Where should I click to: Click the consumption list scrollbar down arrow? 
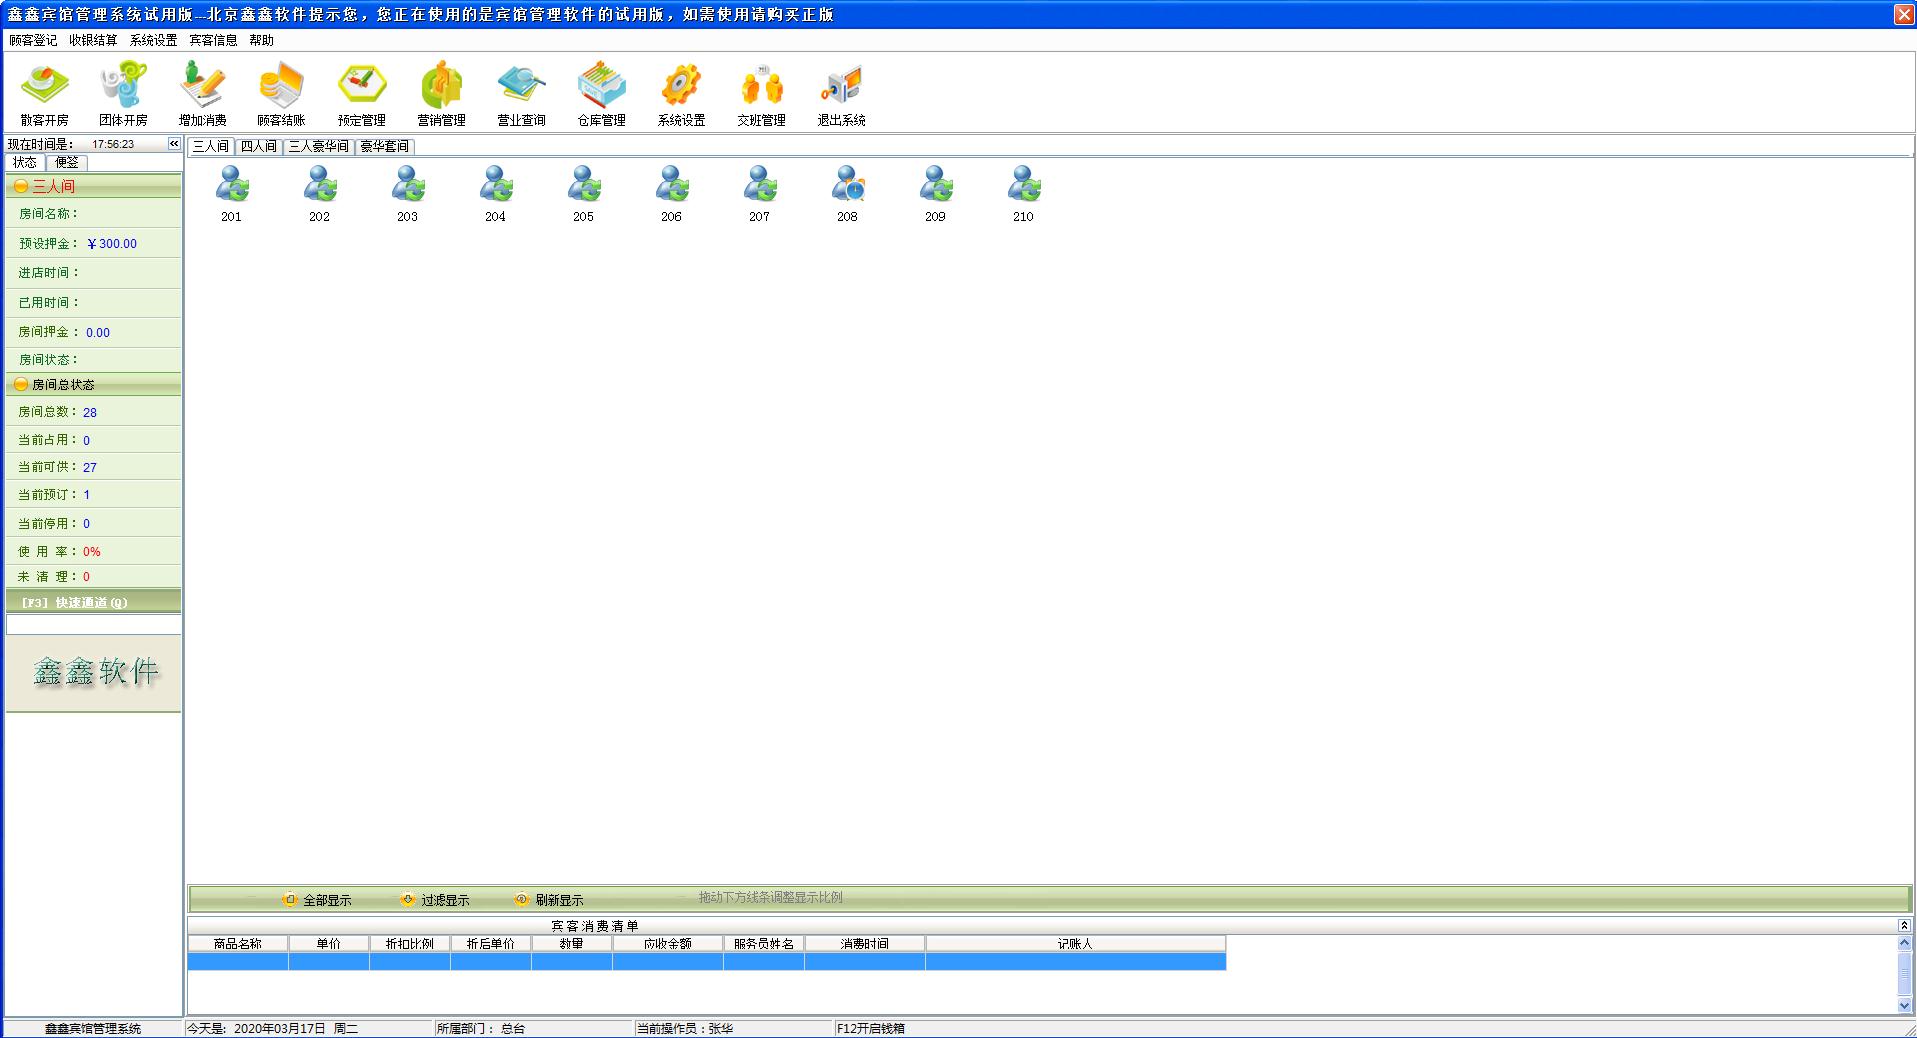click(x=1904, y=1005)
